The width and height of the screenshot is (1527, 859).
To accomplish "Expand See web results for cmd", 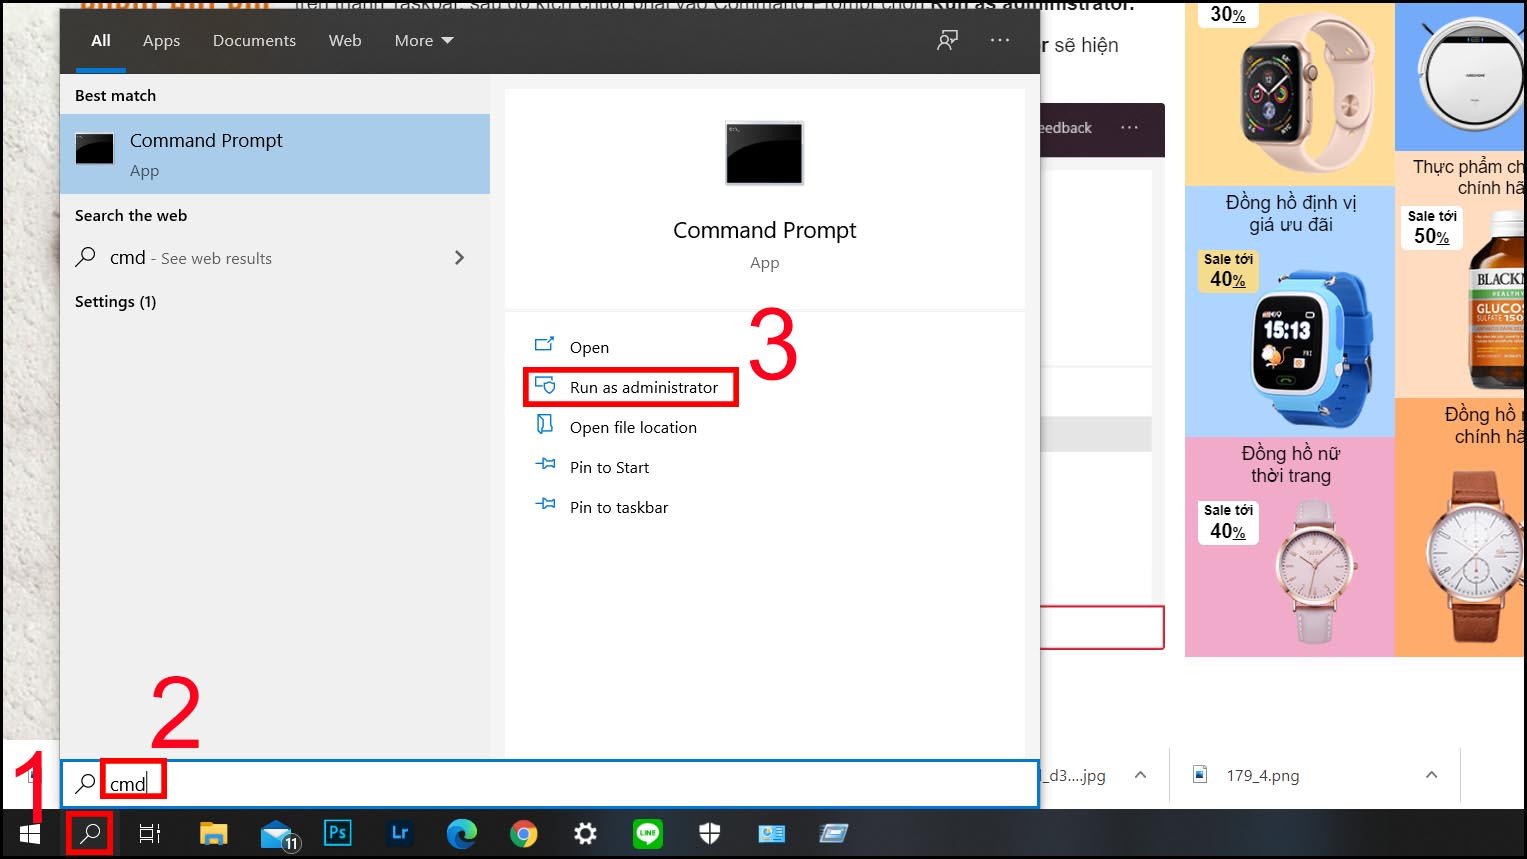I will [x=459, y=257].
